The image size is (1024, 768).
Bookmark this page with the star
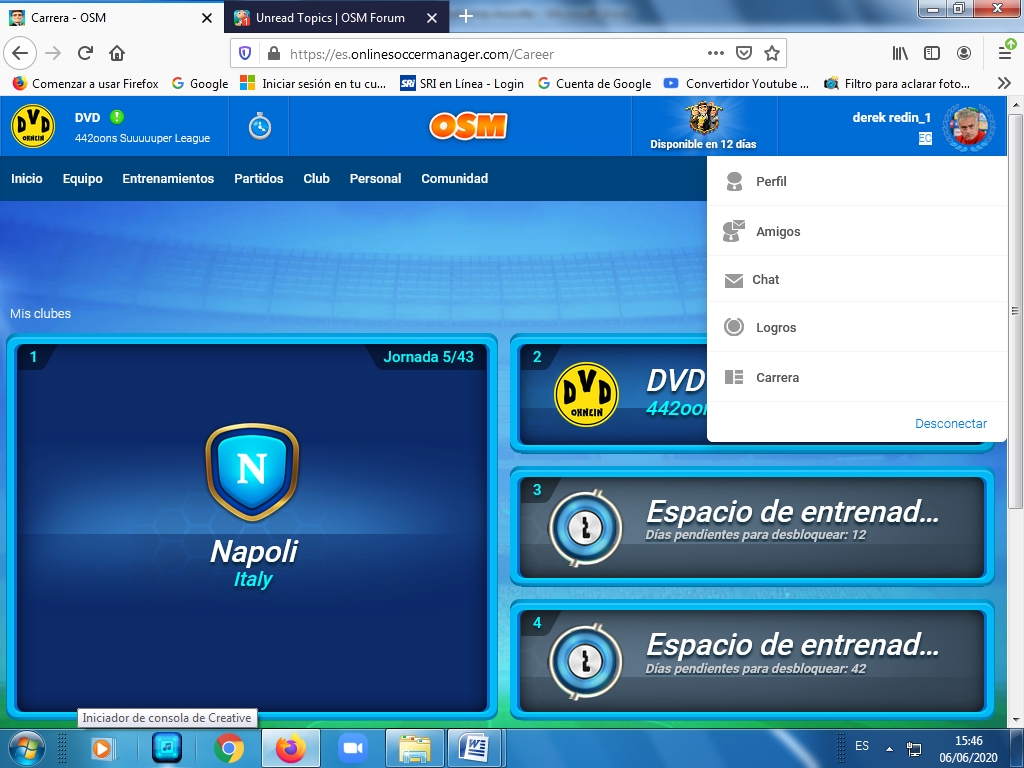772,53
